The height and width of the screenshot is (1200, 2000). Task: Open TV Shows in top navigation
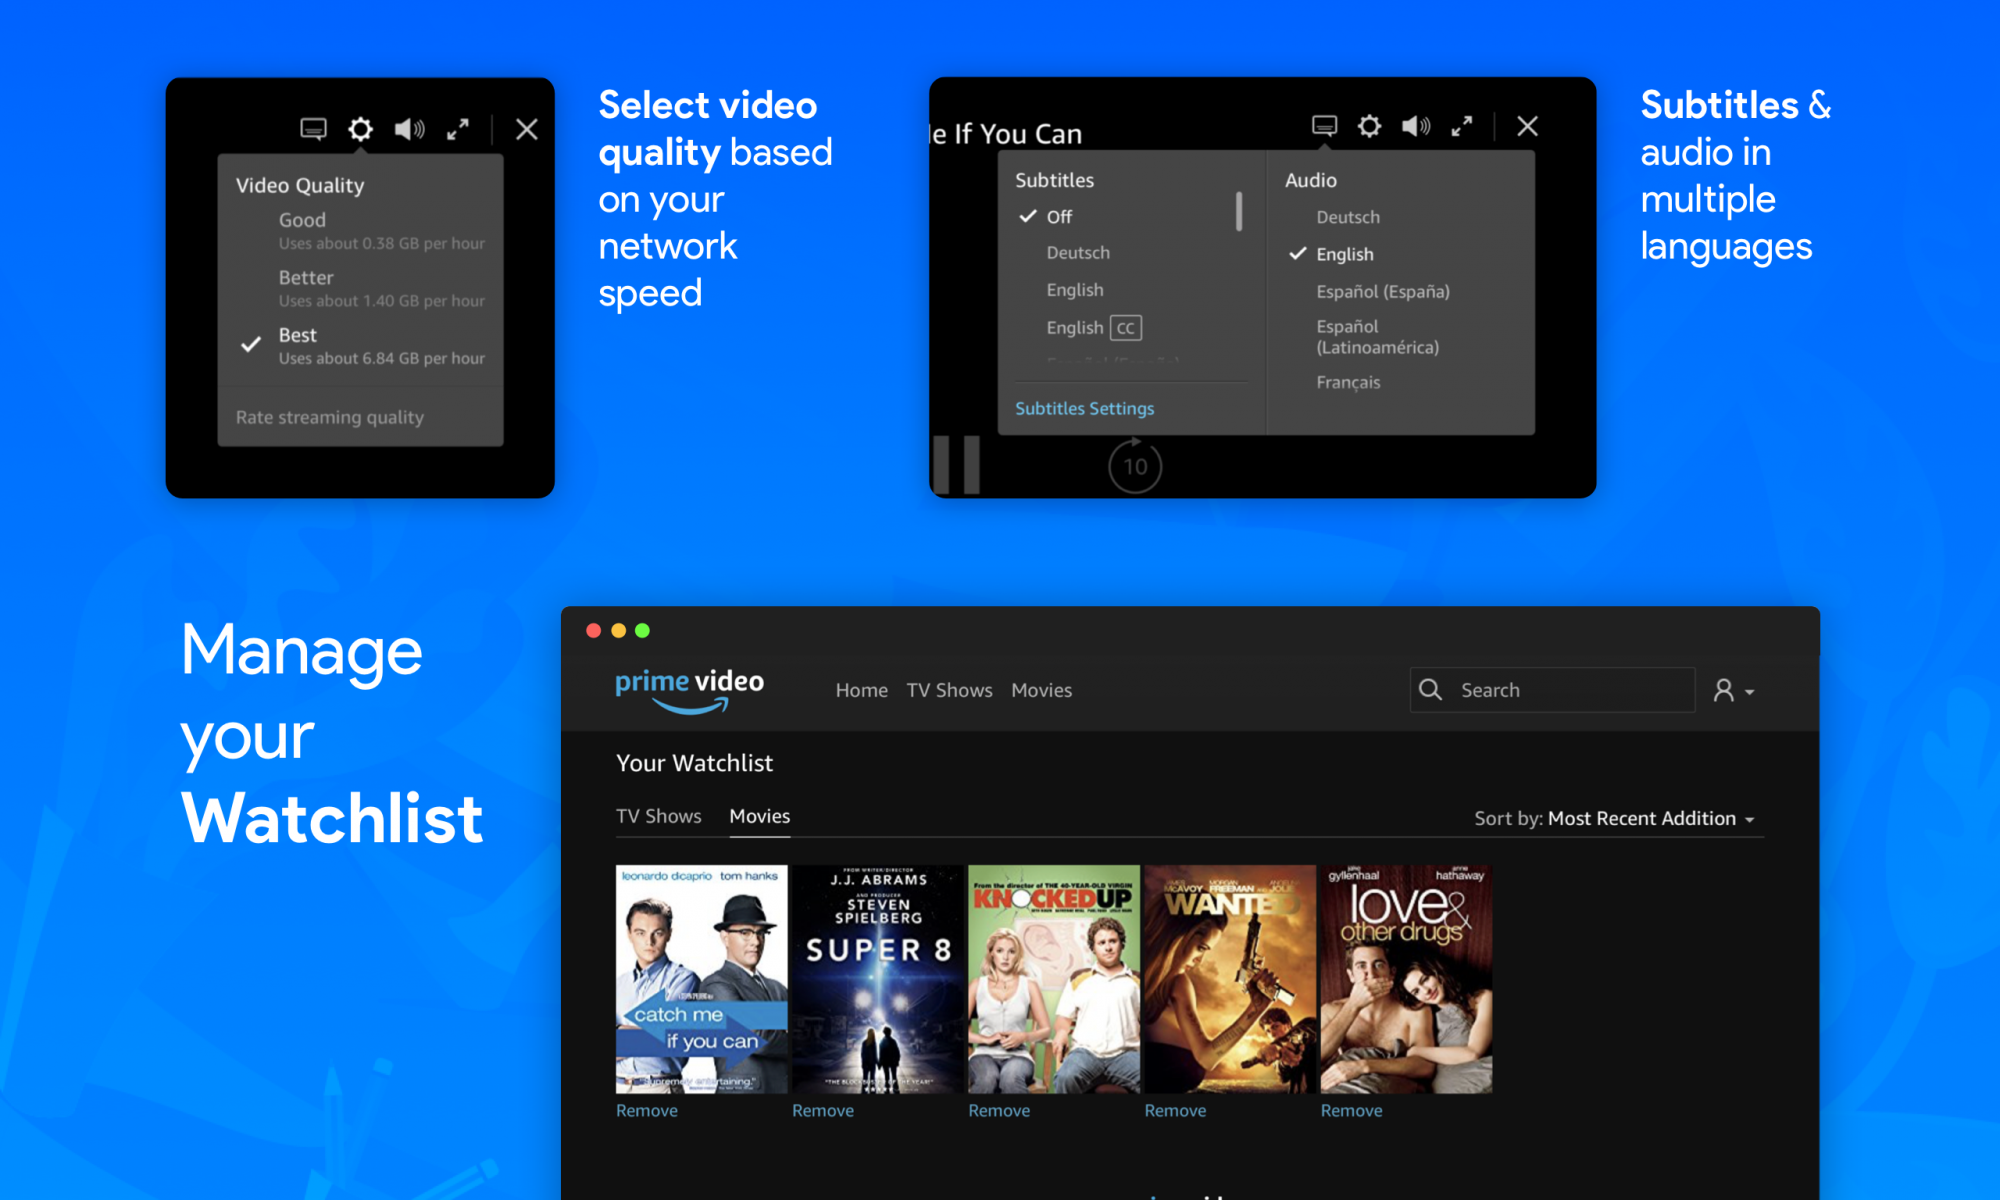(x=949, y=690)
